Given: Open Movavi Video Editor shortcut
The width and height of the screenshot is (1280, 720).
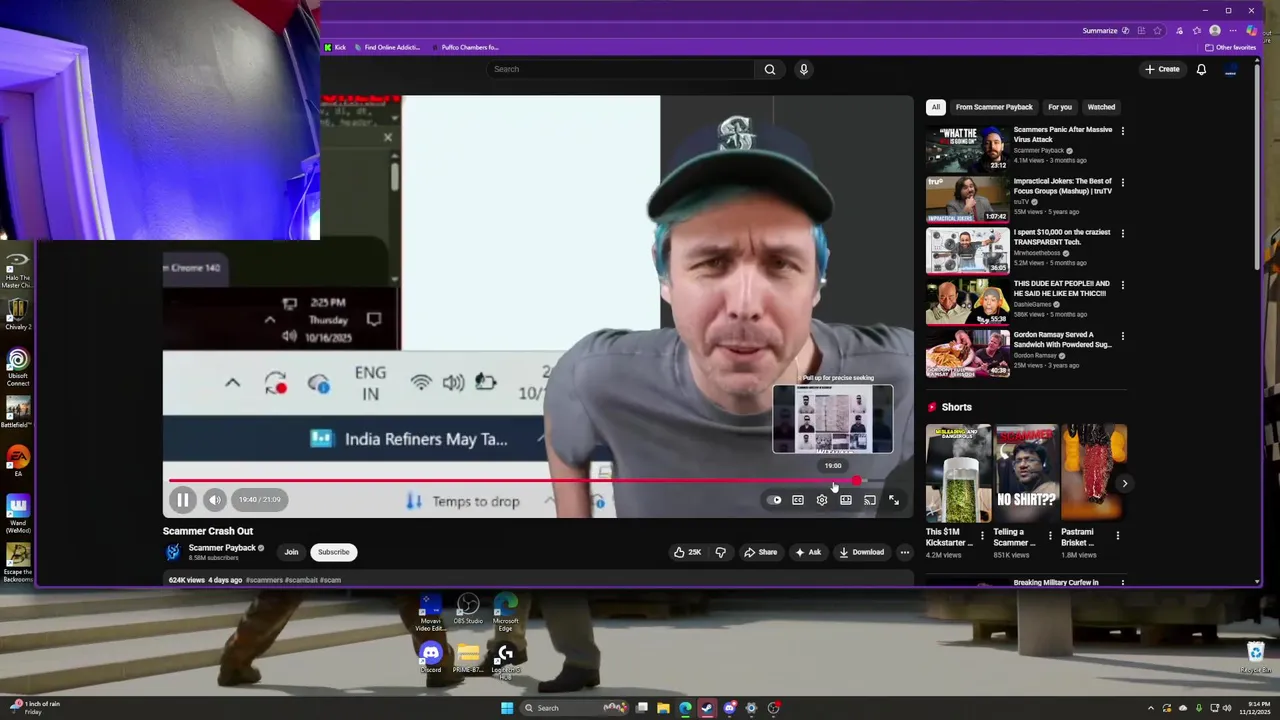Looking at the screenshot, I should click(x=431, y=612).
